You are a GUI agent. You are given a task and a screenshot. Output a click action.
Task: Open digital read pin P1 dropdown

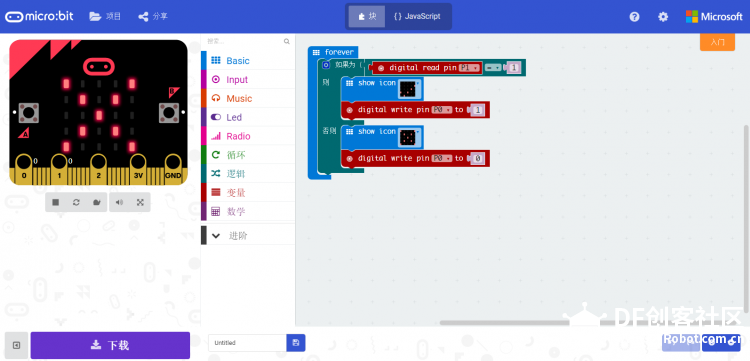point(469,68)
